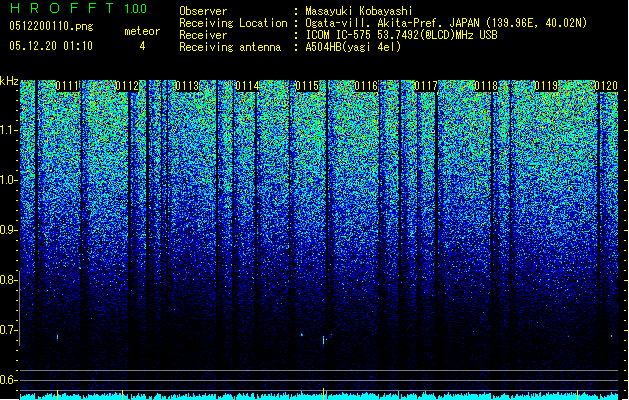Select the 0117 time marker

click(426, 86)
